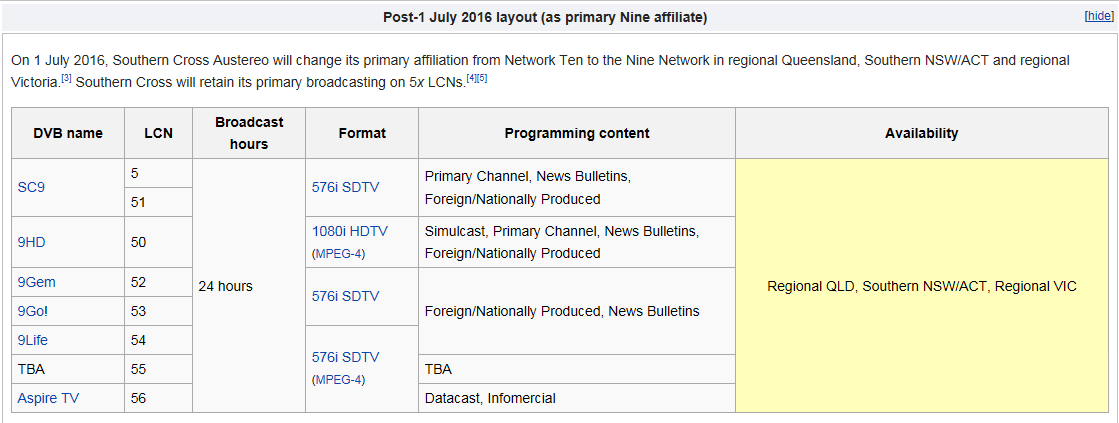1119x423 pixels.
Task: Open MPEG-4 link under bottom 576i SDTV
Action: [339, 379]
